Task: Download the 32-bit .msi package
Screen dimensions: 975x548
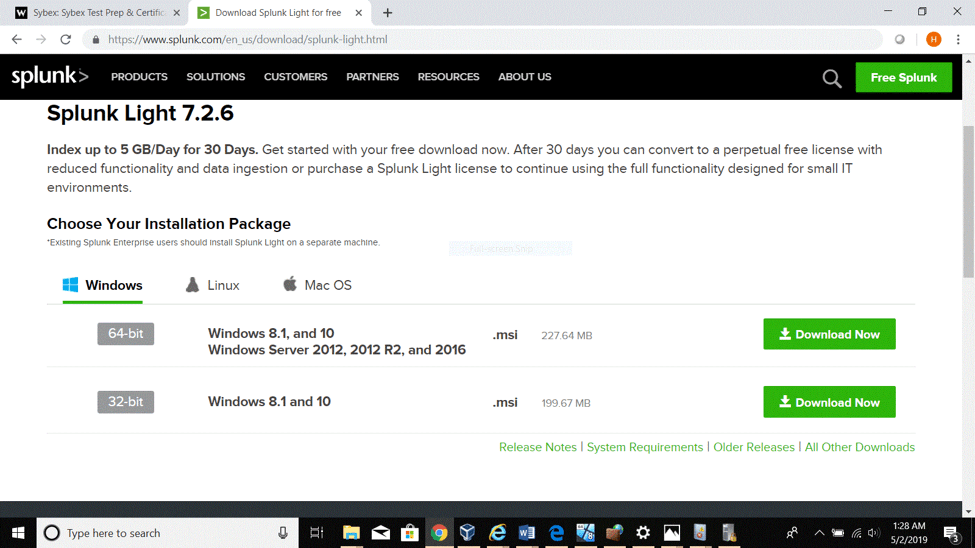Action: tap(829, 402)
